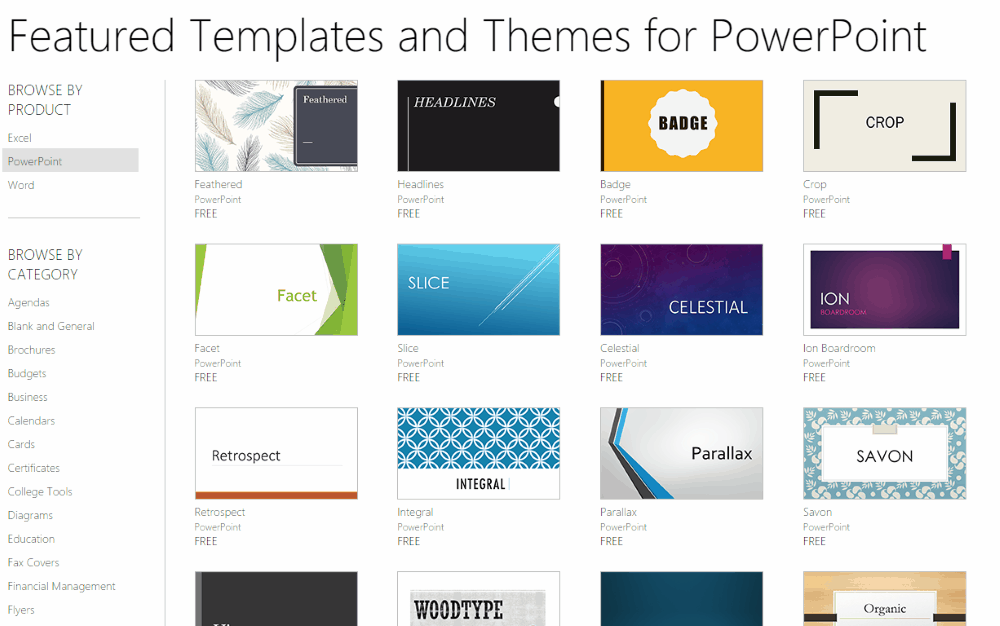Choose the Crop template thumbnail

point(885,126)
